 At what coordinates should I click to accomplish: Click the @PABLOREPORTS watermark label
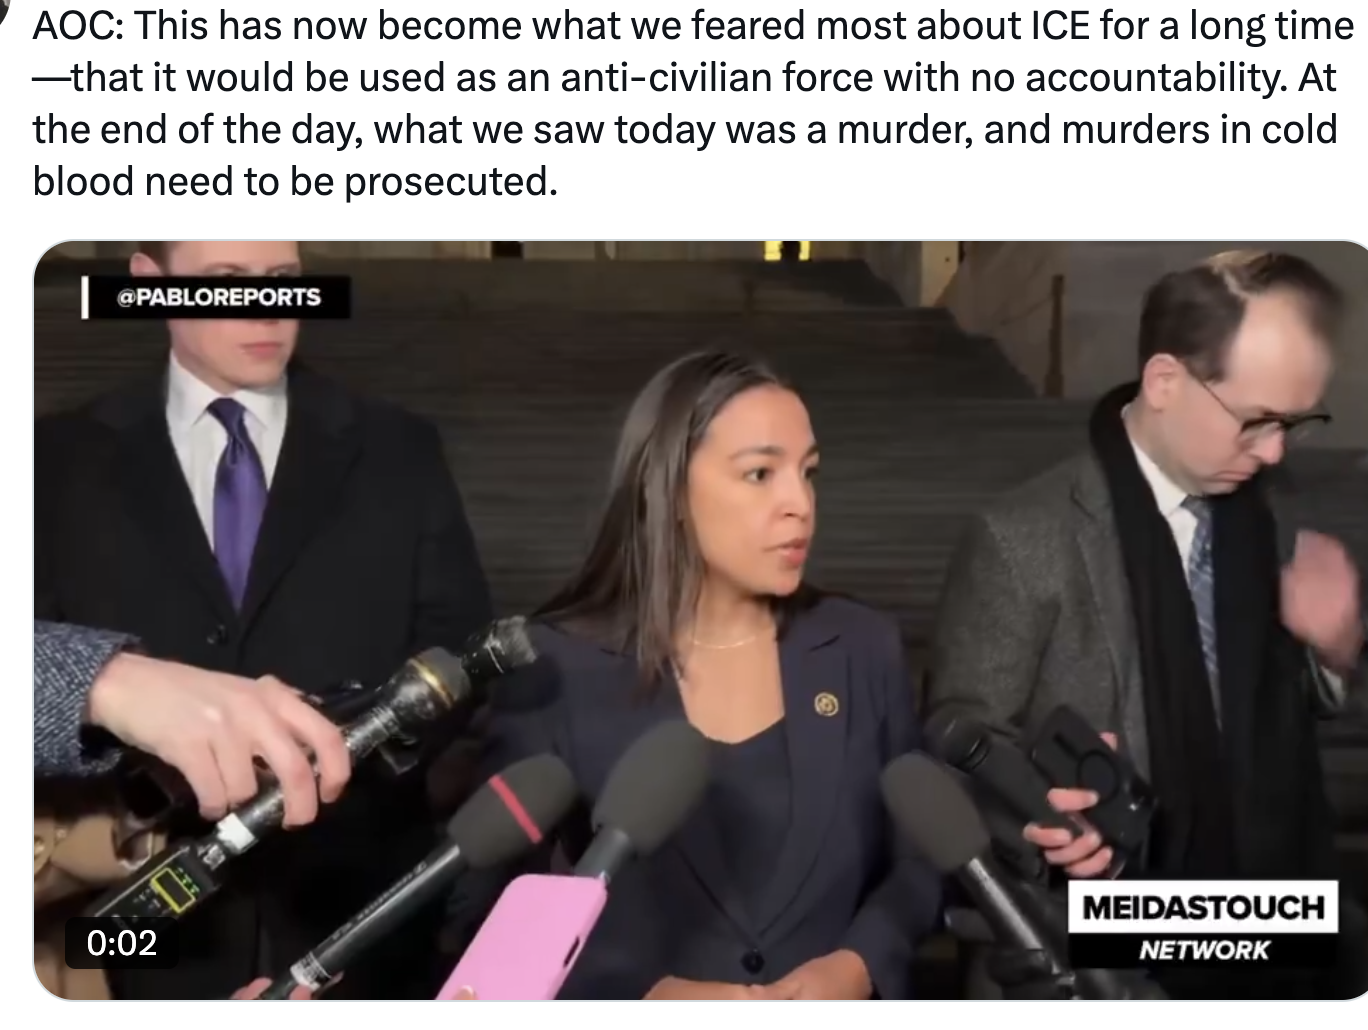(x=219, y=297)
